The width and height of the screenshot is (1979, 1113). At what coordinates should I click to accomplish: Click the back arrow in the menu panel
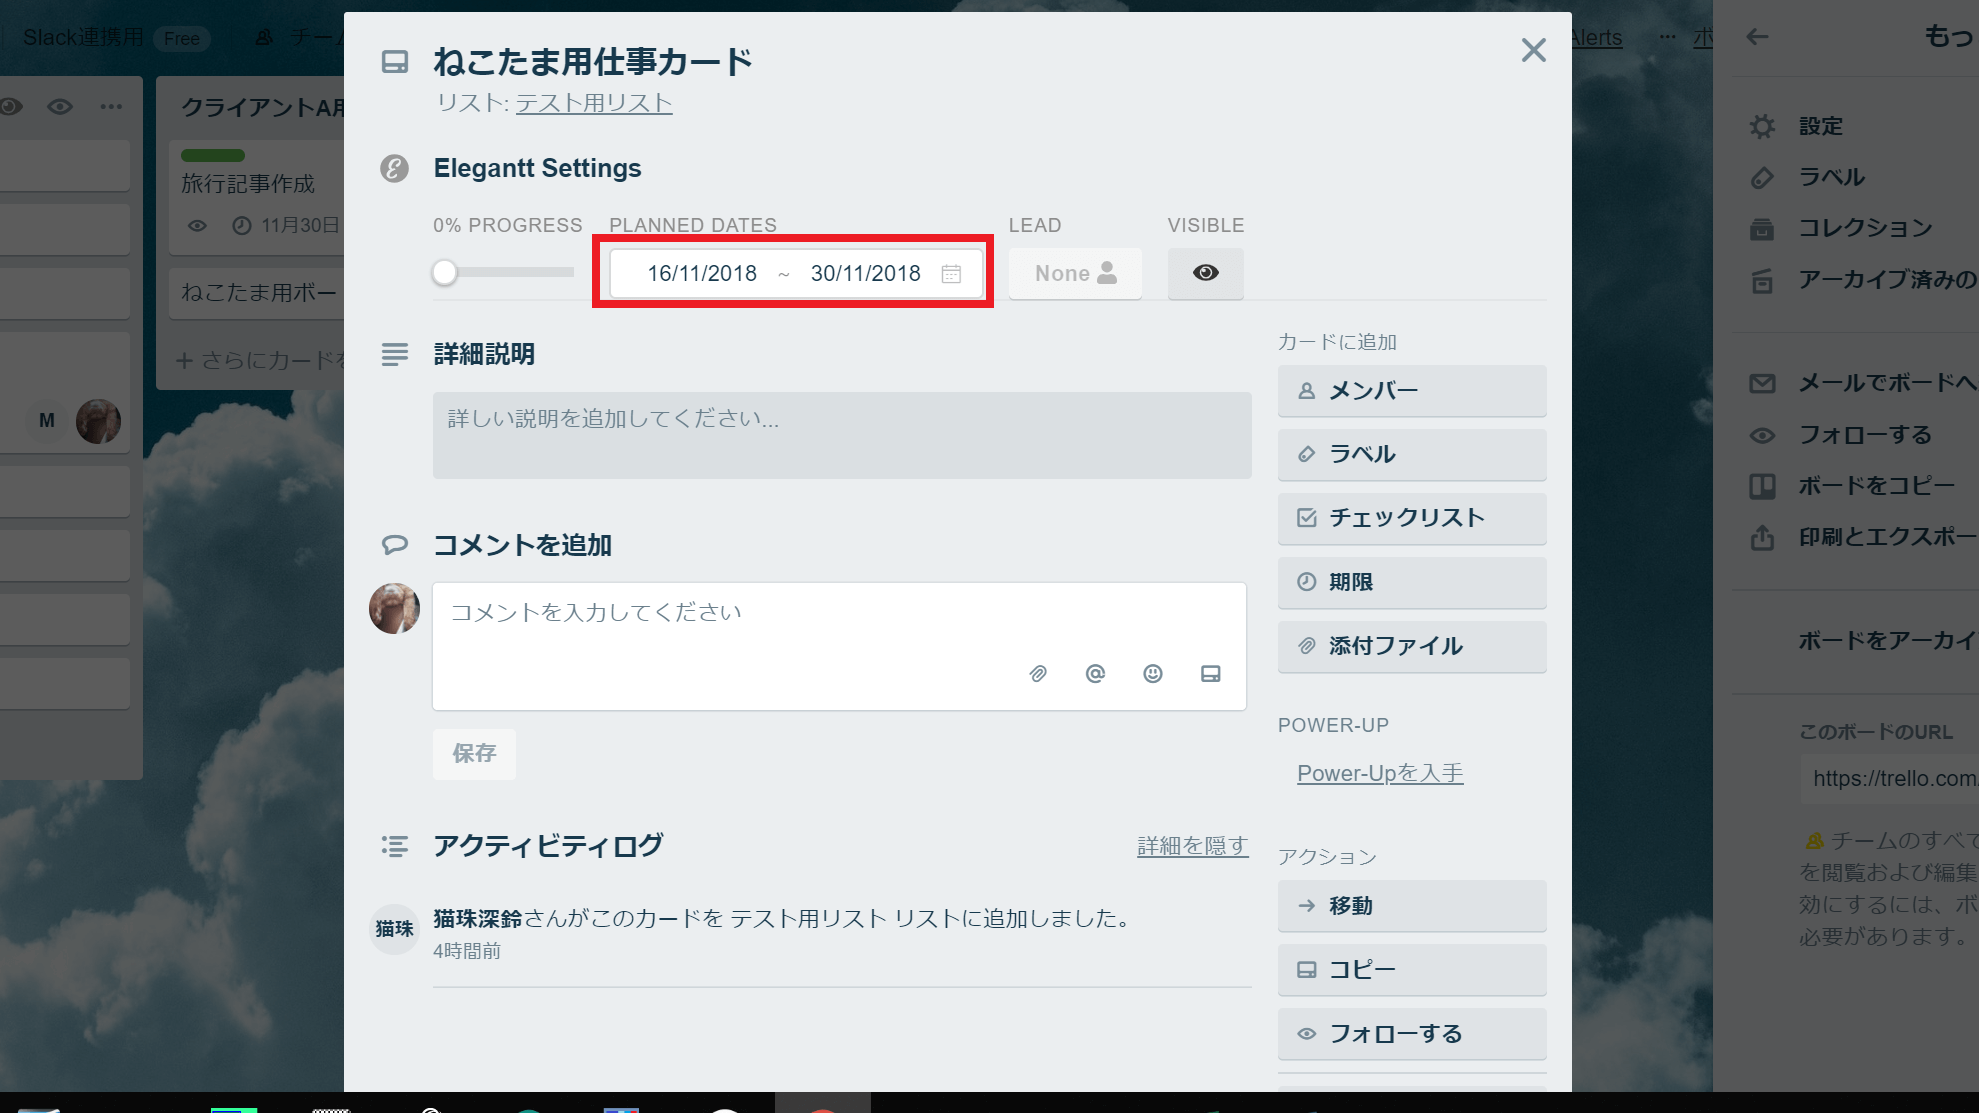(1757, 37)
